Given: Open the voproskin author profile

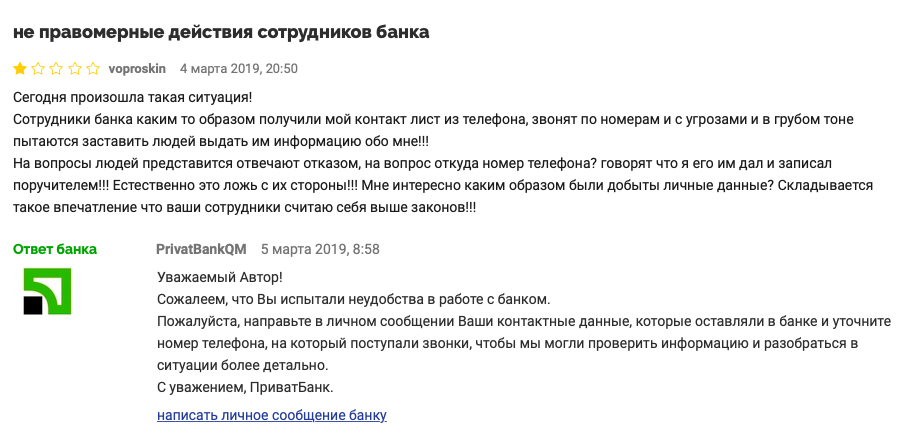Looking at the screenshot, I should tap(137, 69).
